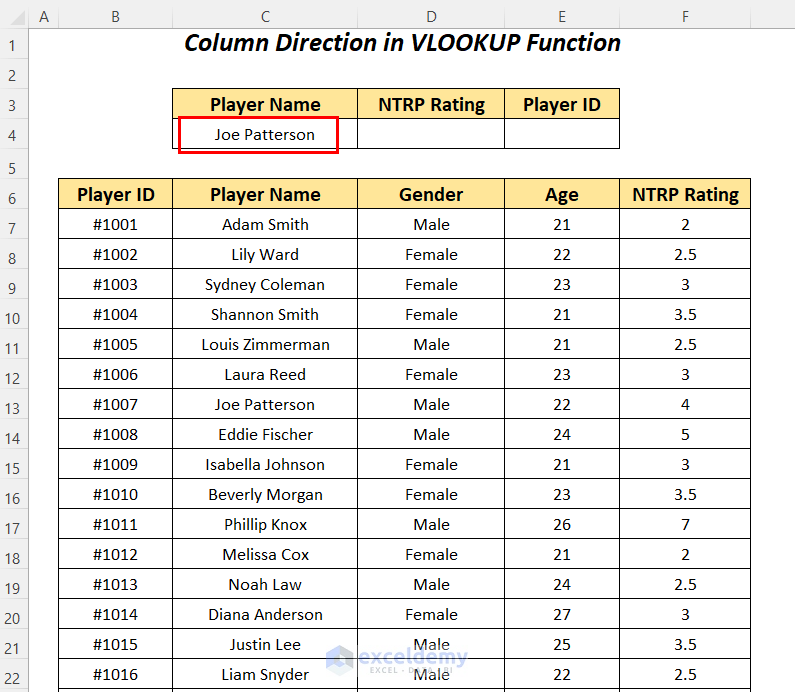Select the column C header

coord(265,17)
